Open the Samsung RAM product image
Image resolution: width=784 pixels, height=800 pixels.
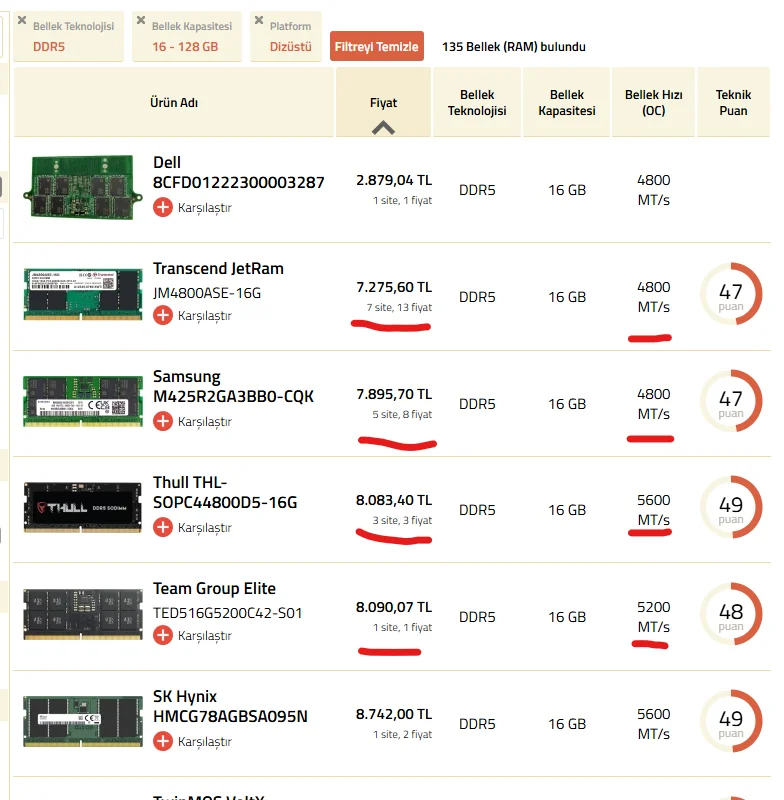(x=83, y=401)
